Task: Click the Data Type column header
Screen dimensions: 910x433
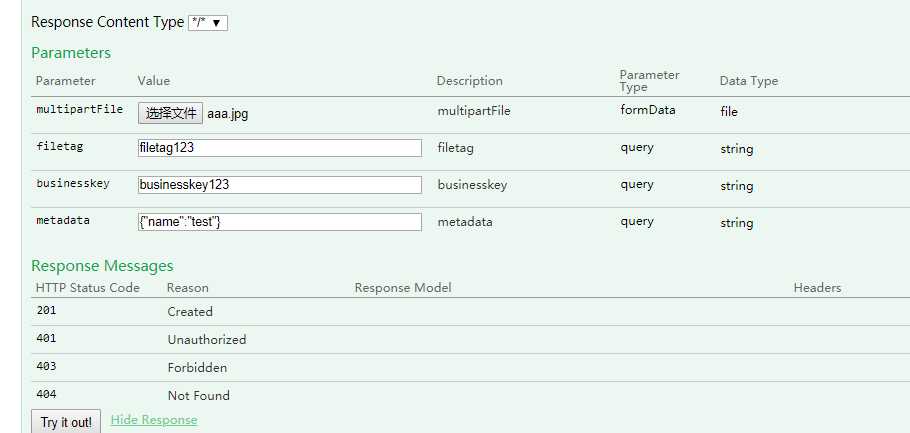Action: click(x=748, y=81)
